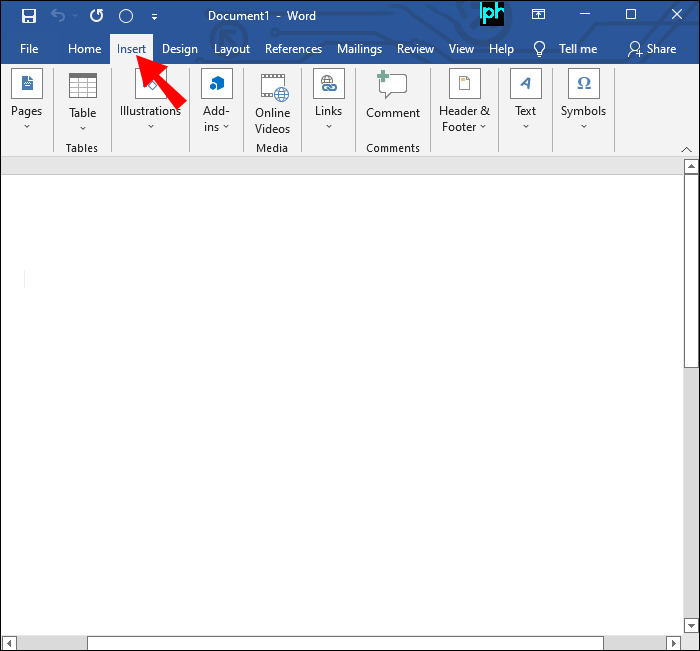Image resolution: width=700 pixels, height=651 pixels.
Task: Open the File tab
Action: tap(29, 49)
